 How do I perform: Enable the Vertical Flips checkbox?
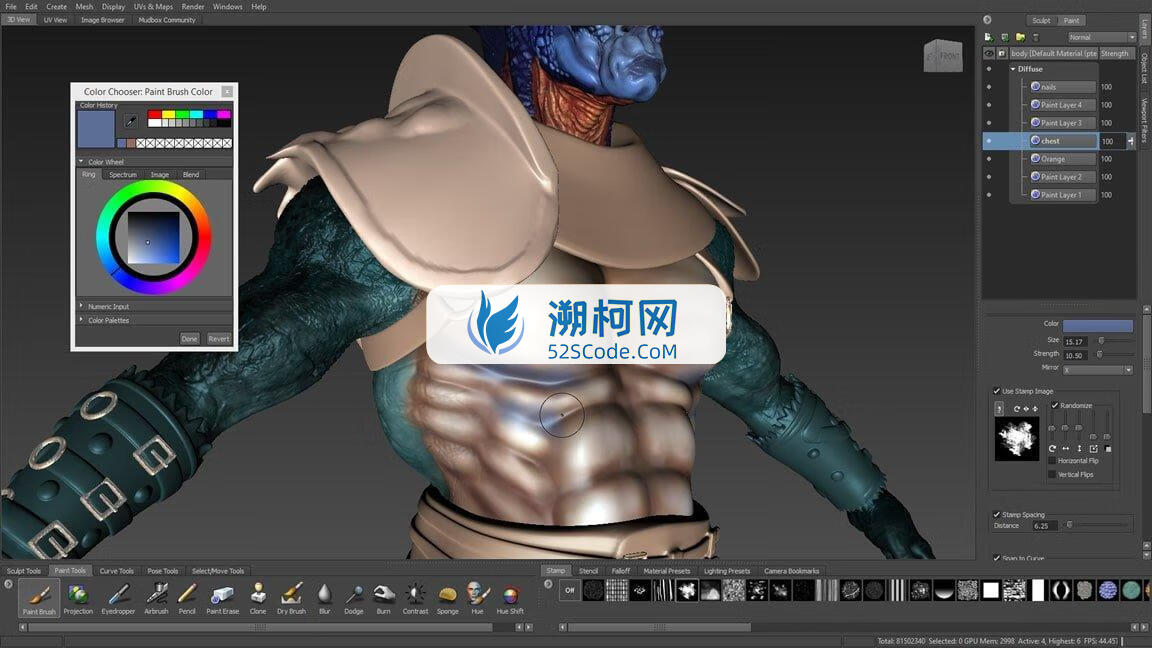click(1052, 475)
